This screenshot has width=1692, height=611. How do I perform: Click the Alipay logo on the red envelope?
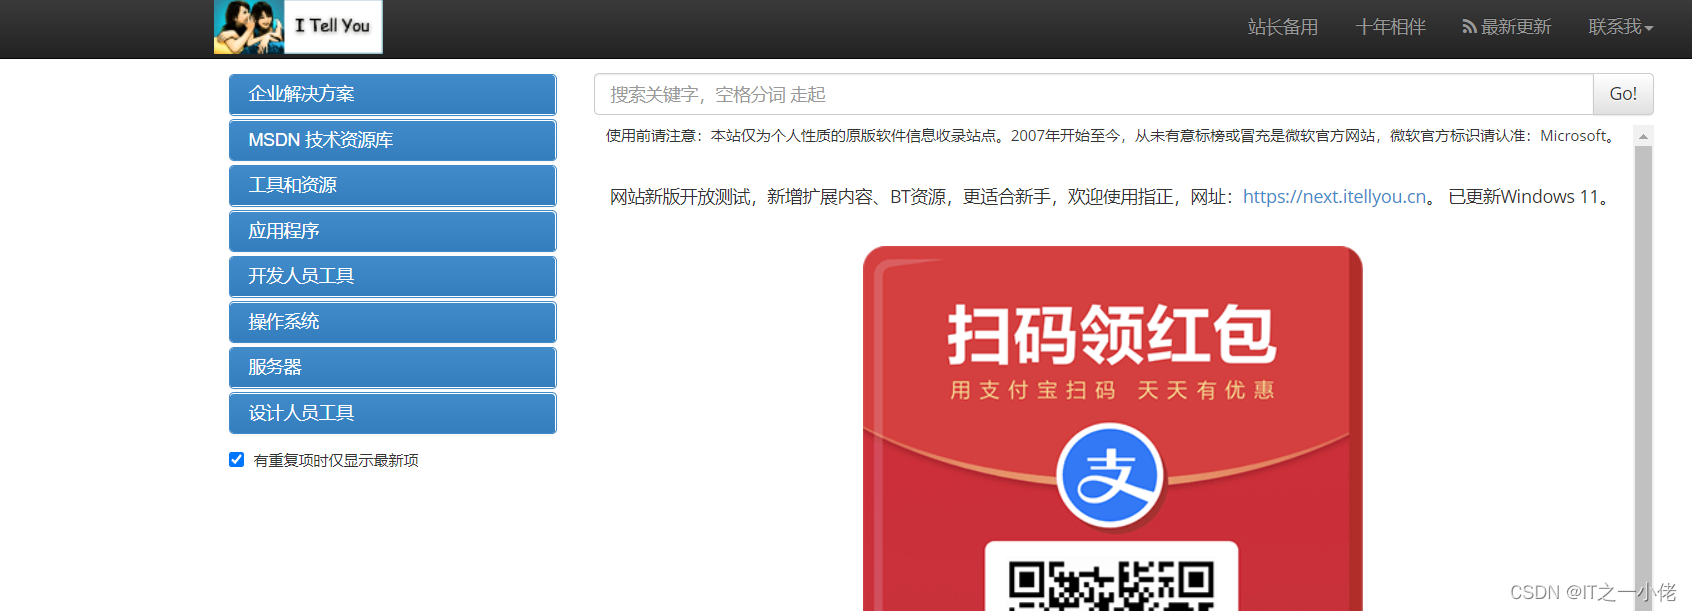point(1111,477)
